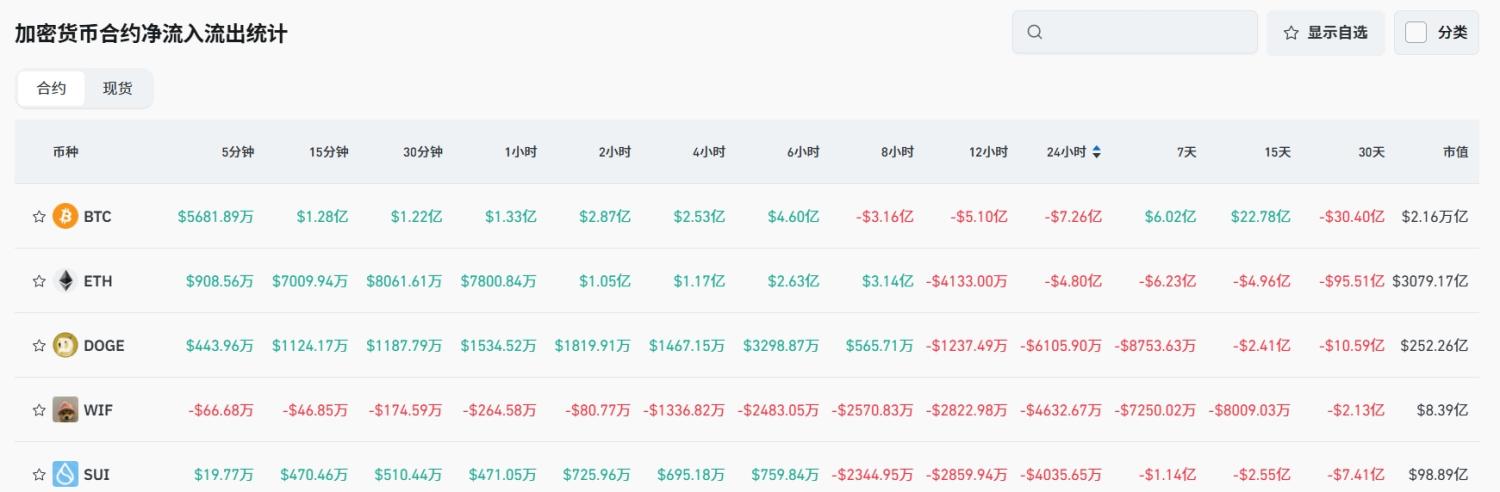Click the SUI coin icon
The height and width of the screenshot is (492, 1500).
click(x=65, y=474)
